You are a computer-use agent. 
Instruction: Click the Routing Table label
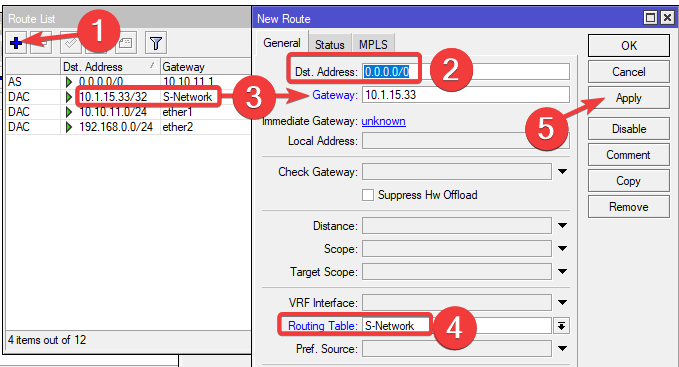(x=323, y=326)
